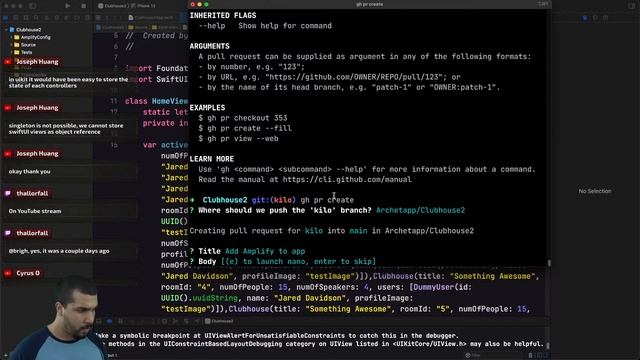Click the LEARN MORE heading in terminal
The image size is (640, 360).
[212, 159]
